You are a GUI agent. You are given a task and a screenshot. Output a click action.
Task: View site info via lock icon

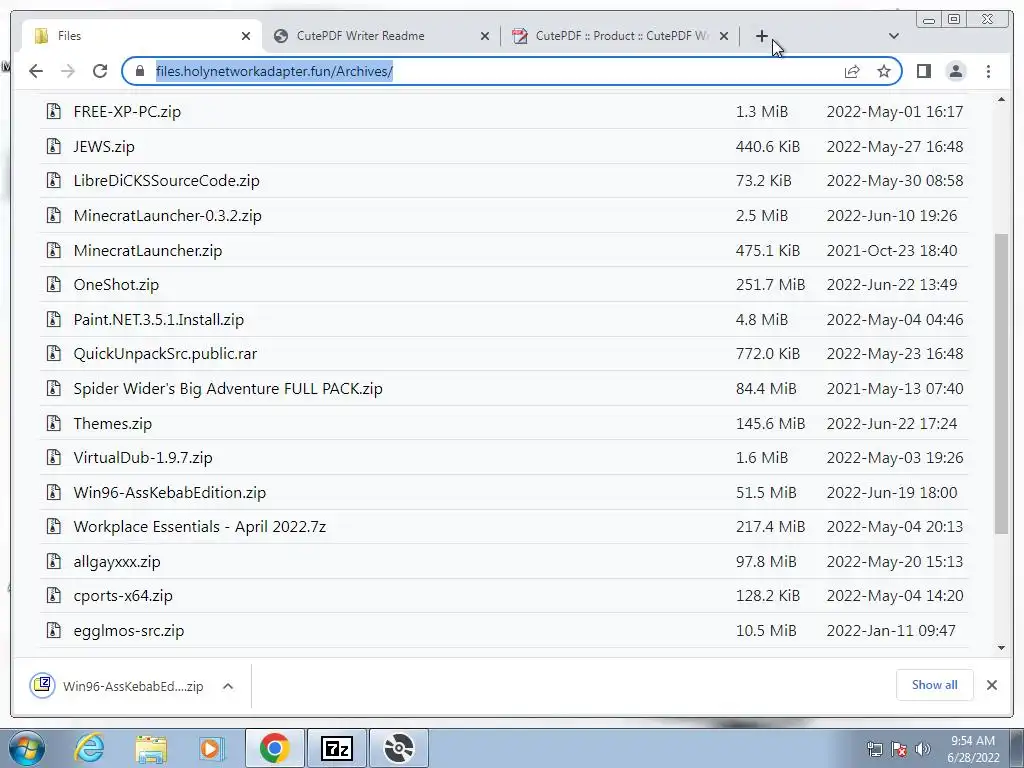click(x=139, y=71)
